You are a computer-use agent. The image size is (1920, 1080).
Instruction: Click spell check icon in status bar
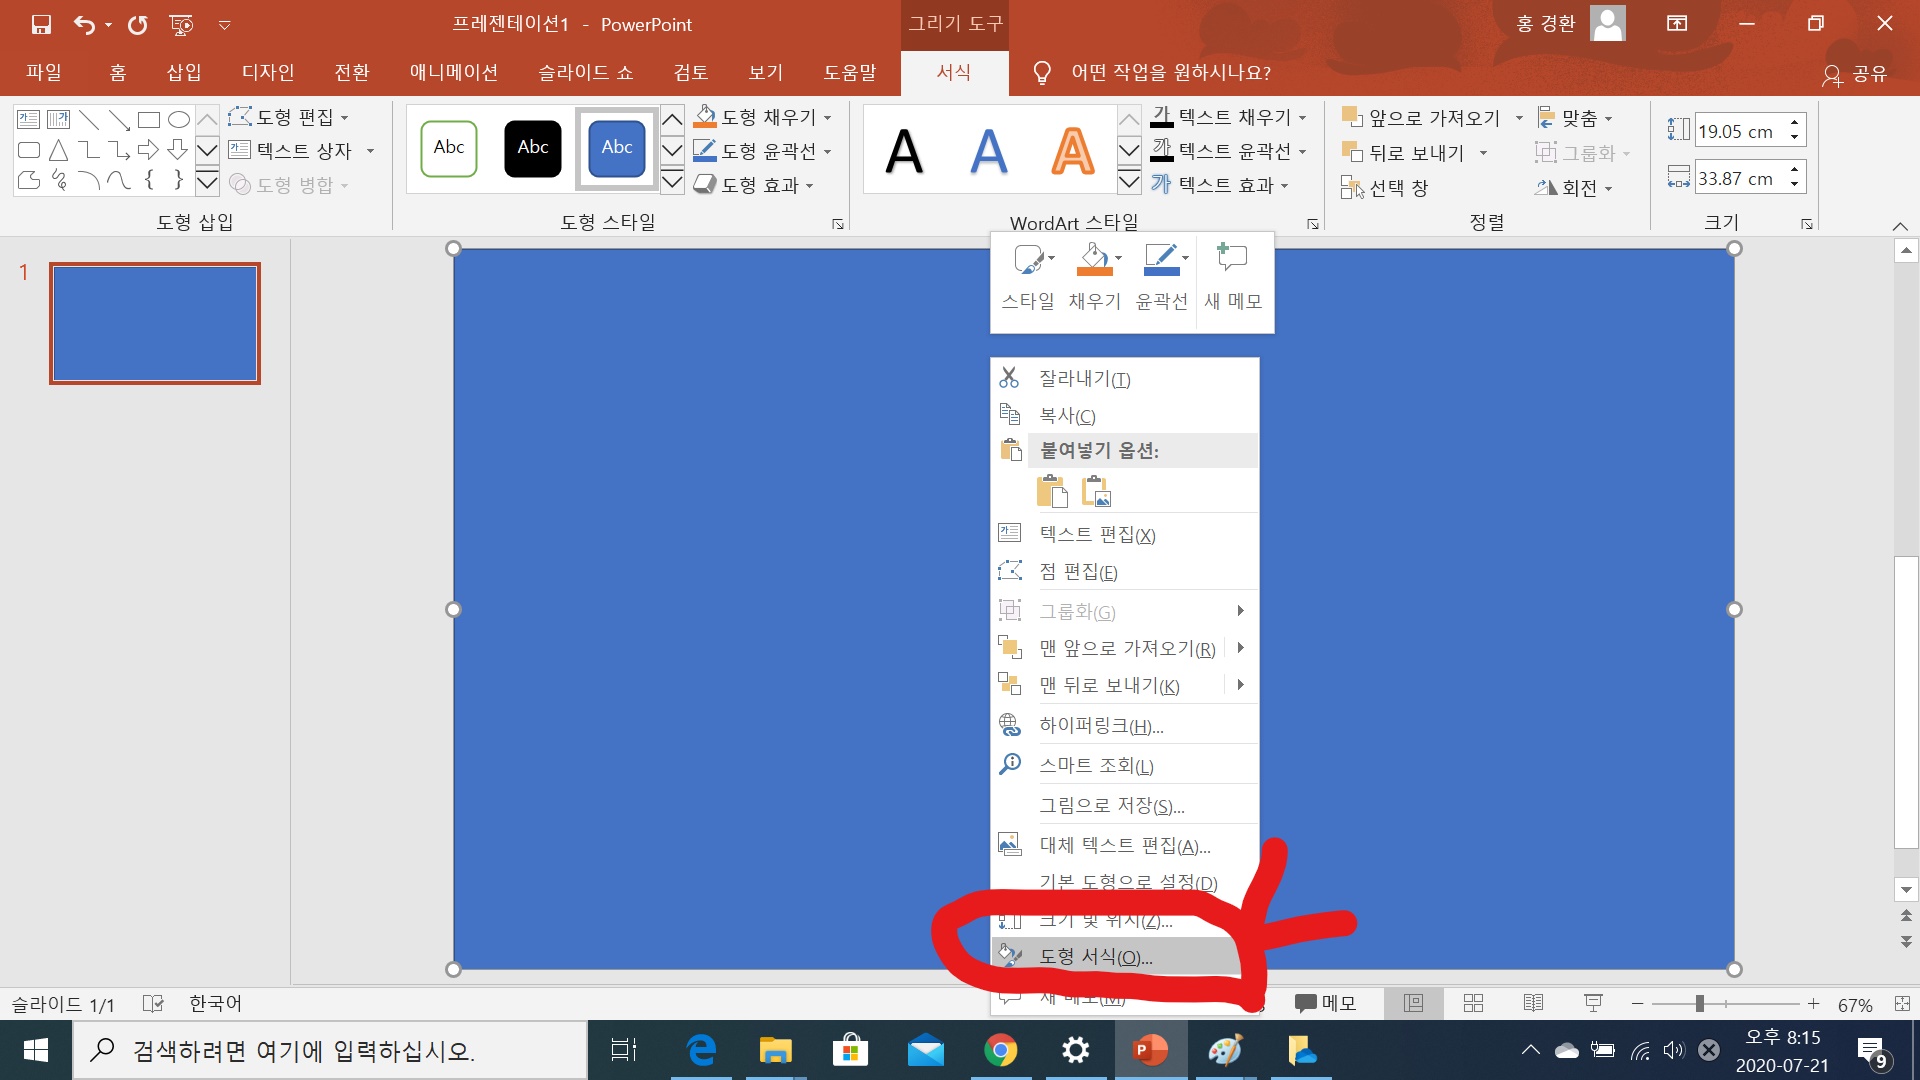click(x=153, y=1003)
